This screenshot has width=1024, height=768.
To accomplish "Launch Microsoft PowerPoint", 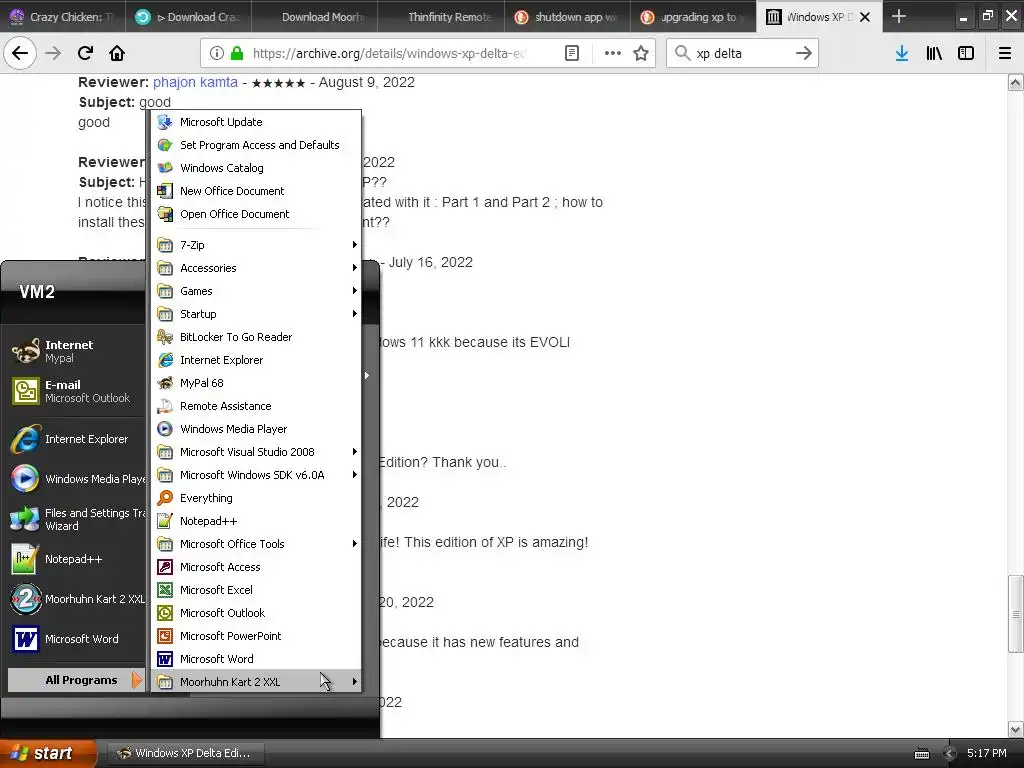I will point(256,636).
